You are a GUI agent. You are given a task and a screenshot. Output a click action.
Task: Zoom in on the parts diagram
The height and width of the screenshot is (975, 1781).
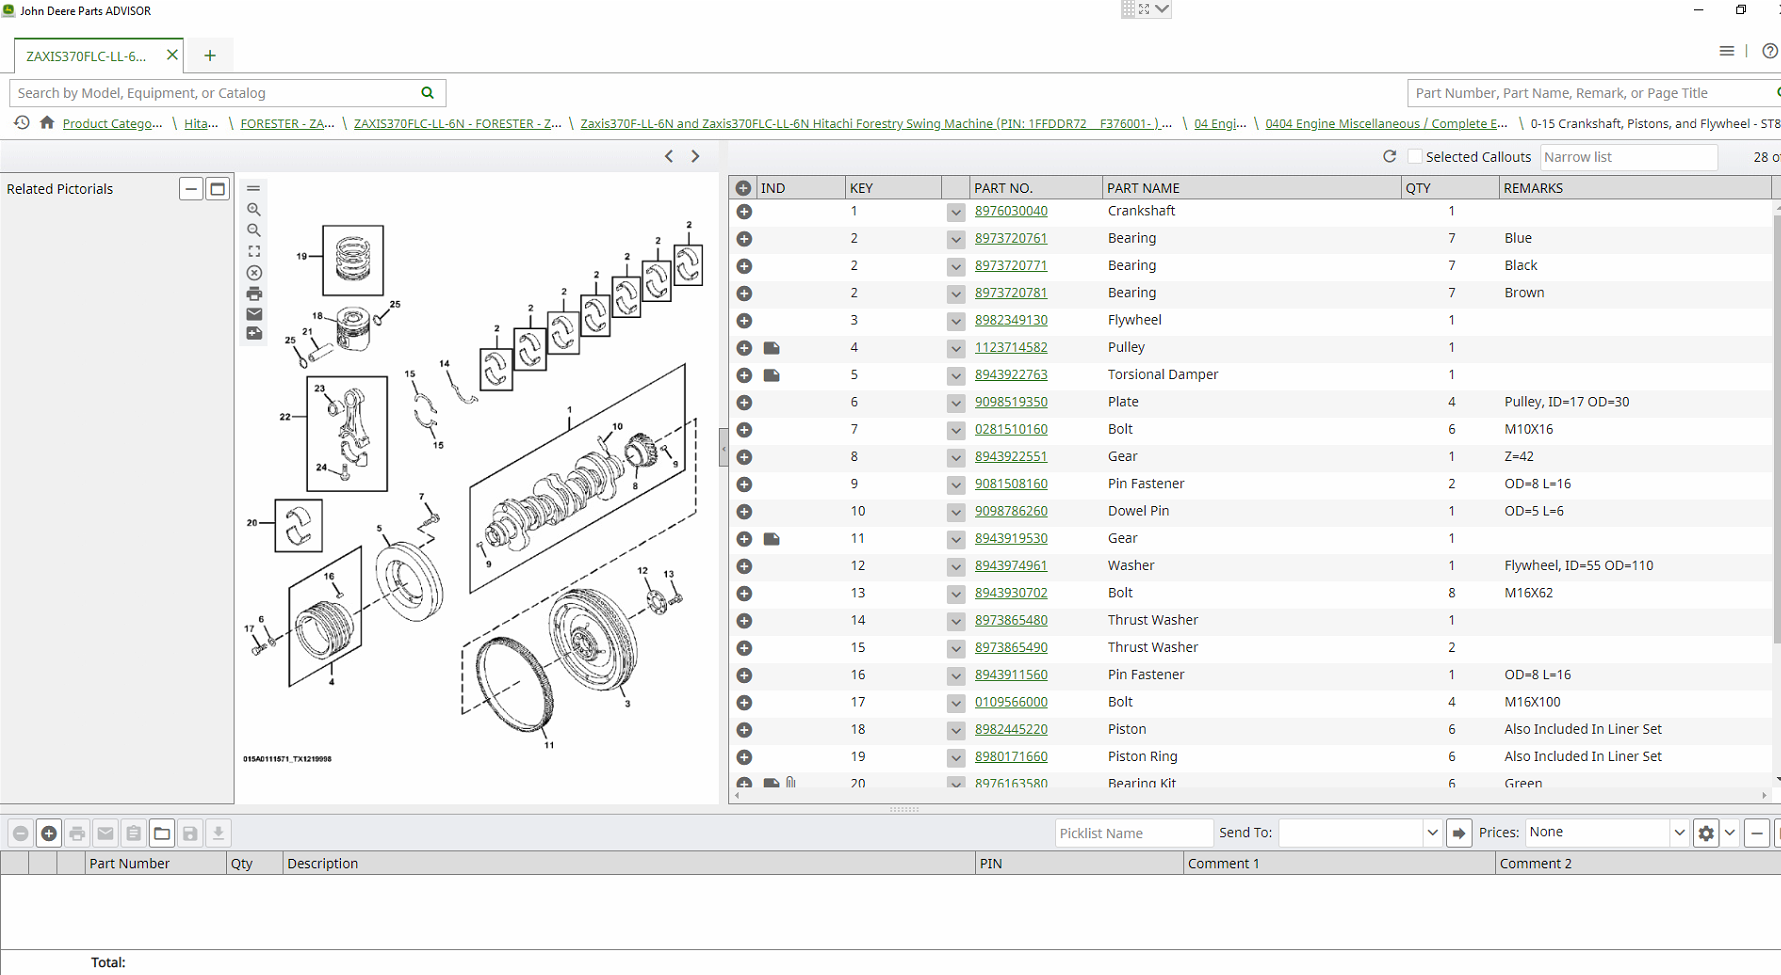254,210
